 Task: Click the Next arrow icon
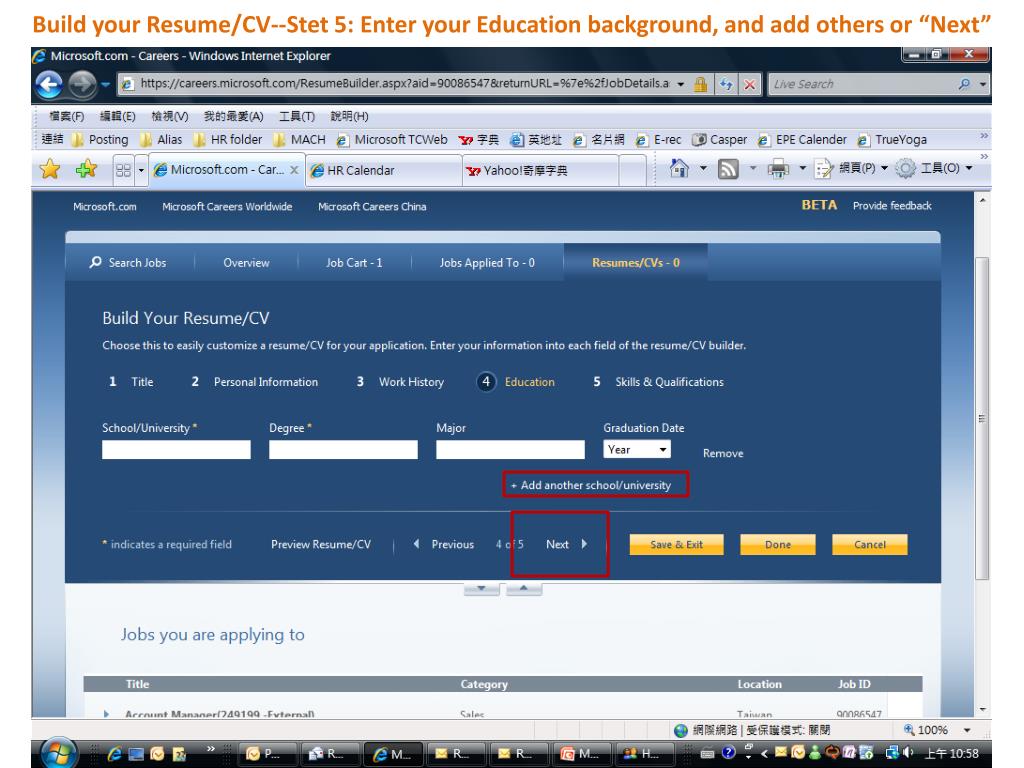pyautogui.click(x=584, y=544)
